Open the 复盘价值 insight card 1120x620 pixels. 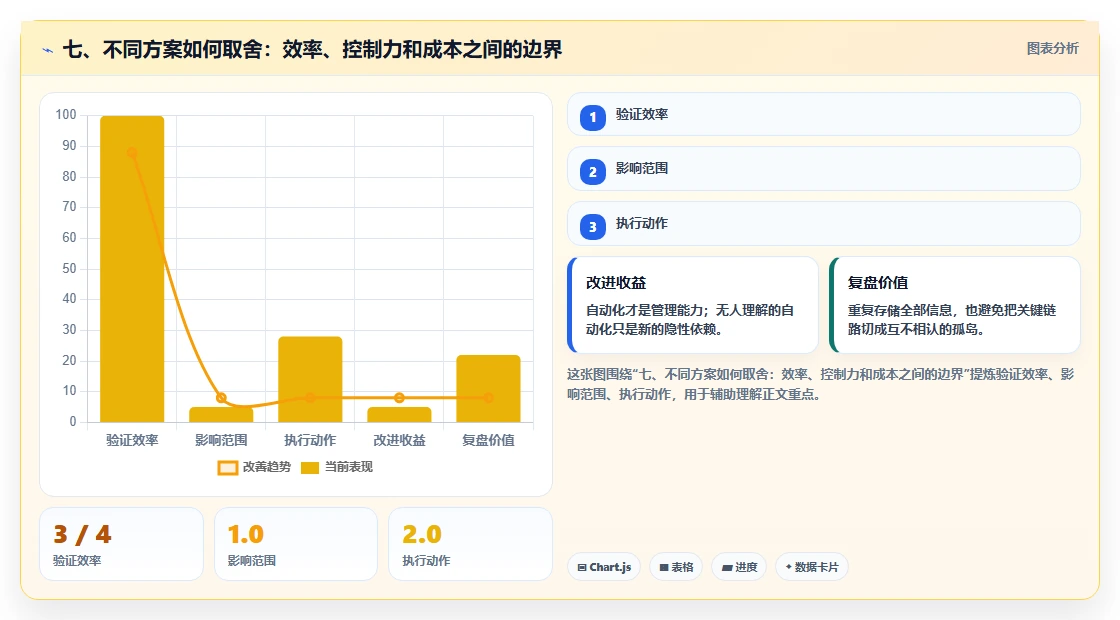point(954,305)
